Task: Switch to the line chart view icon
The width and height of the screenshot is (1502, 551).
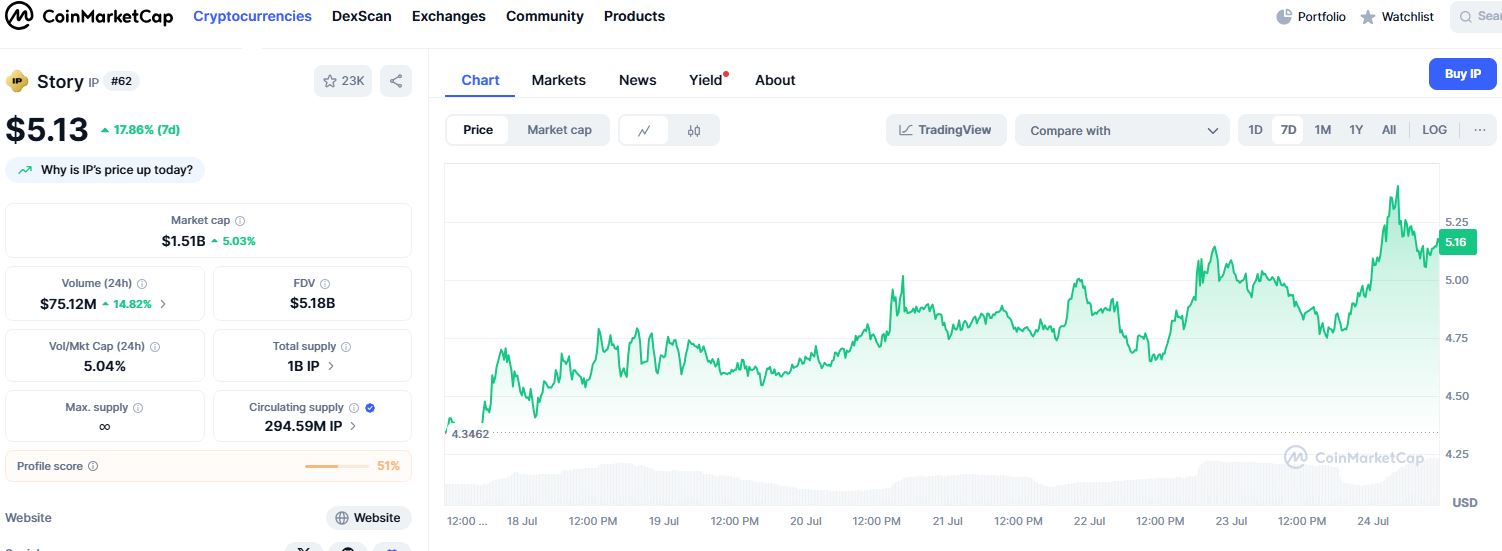Action: coord(645,130)
